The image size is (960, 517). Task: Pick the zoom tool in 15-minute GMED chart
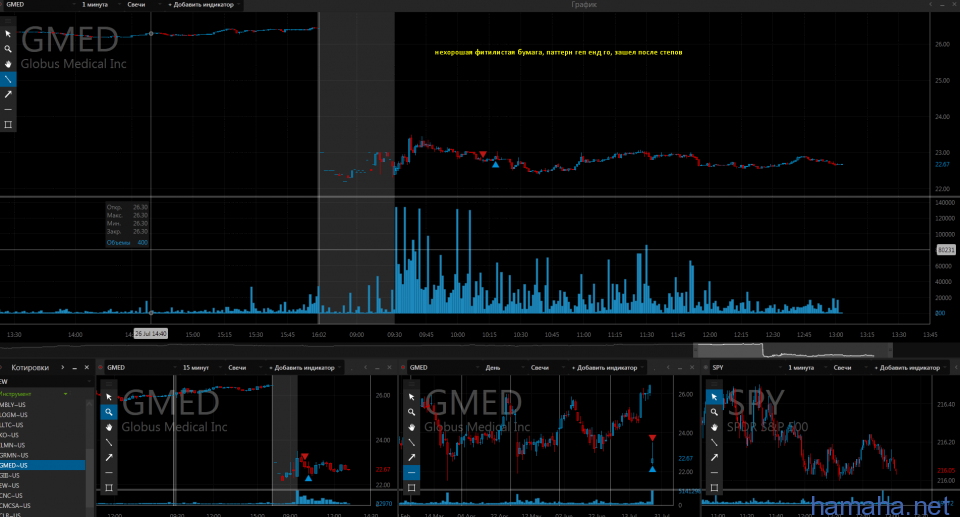tap(108, 412)
